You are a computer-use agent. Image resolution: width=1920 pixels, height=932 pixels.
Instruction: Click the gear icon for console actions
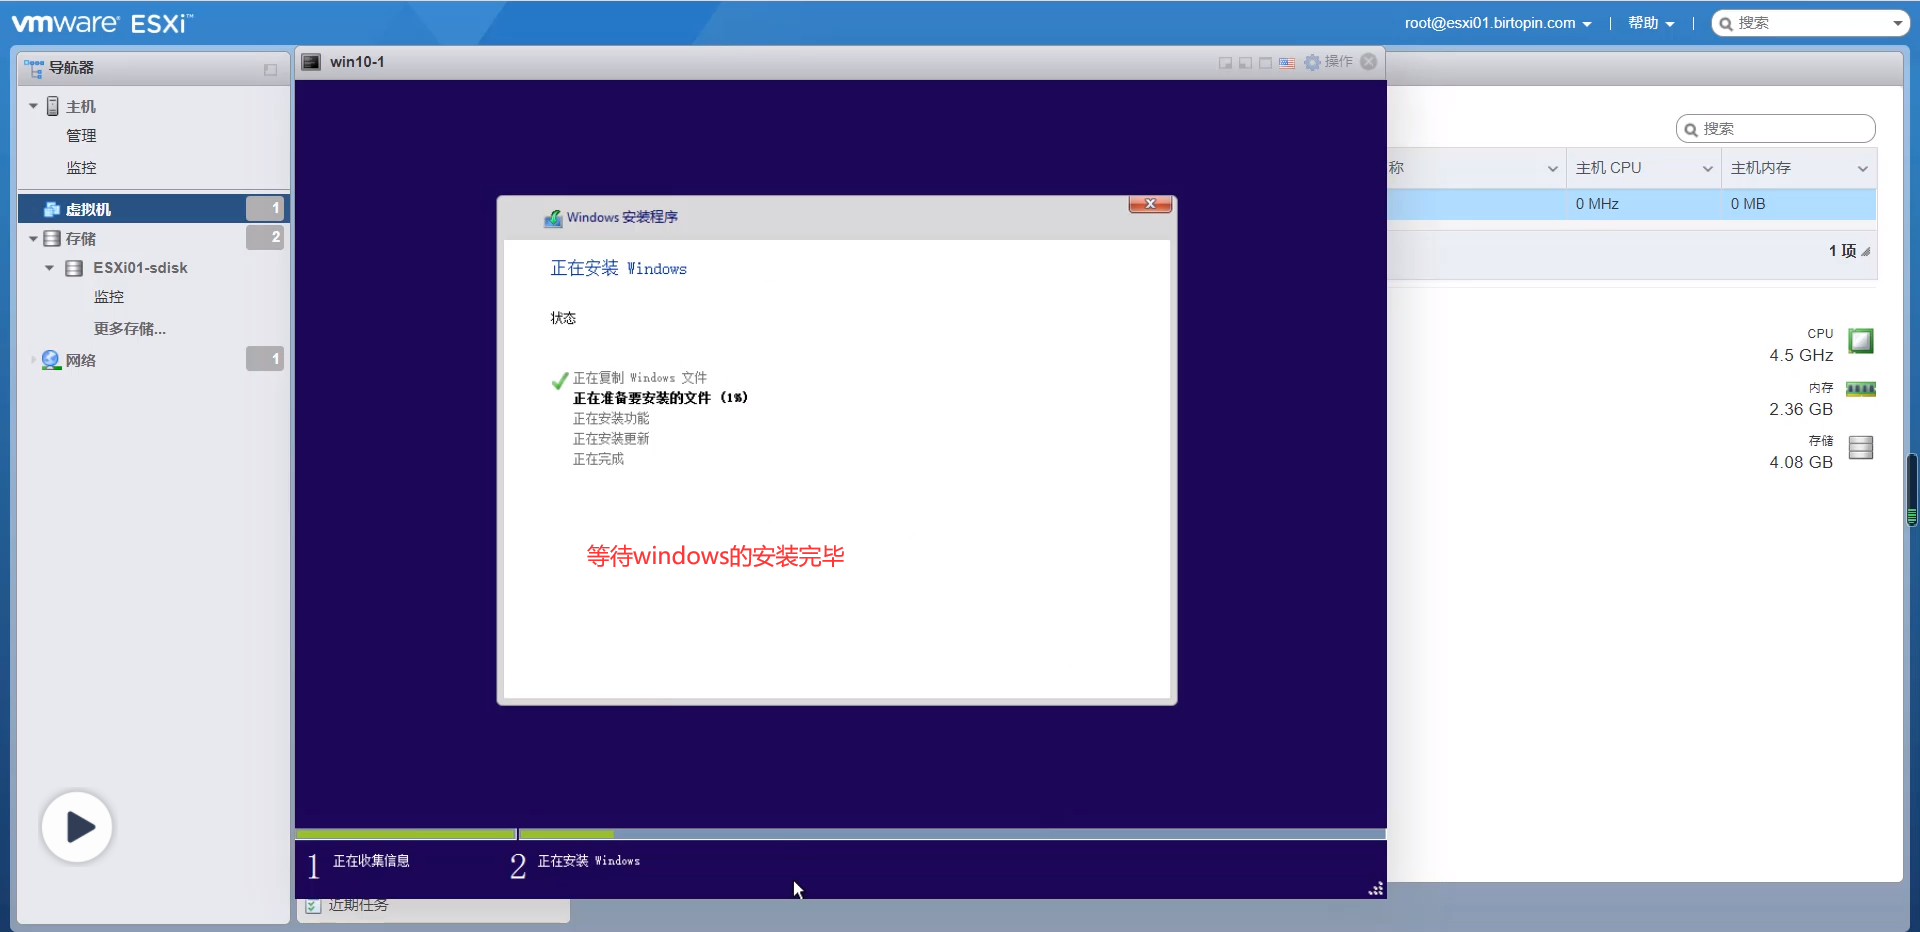(x=1312, y=62)
